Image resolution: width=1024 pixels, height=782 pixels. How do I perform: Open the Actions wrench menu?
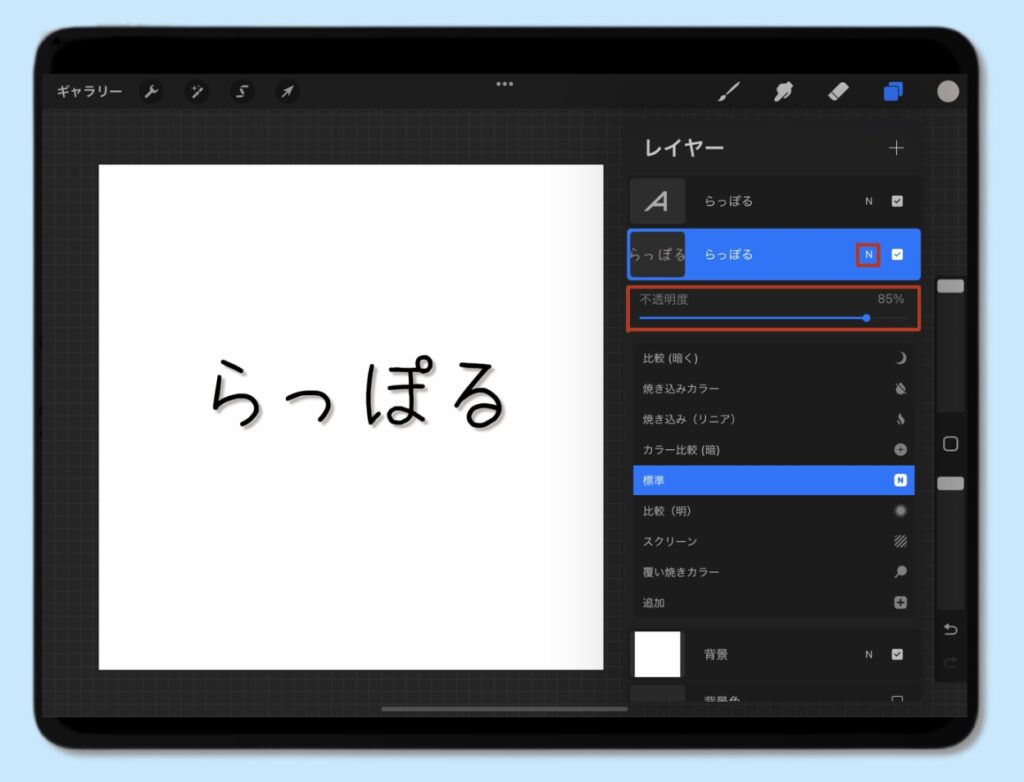(152, 91)
